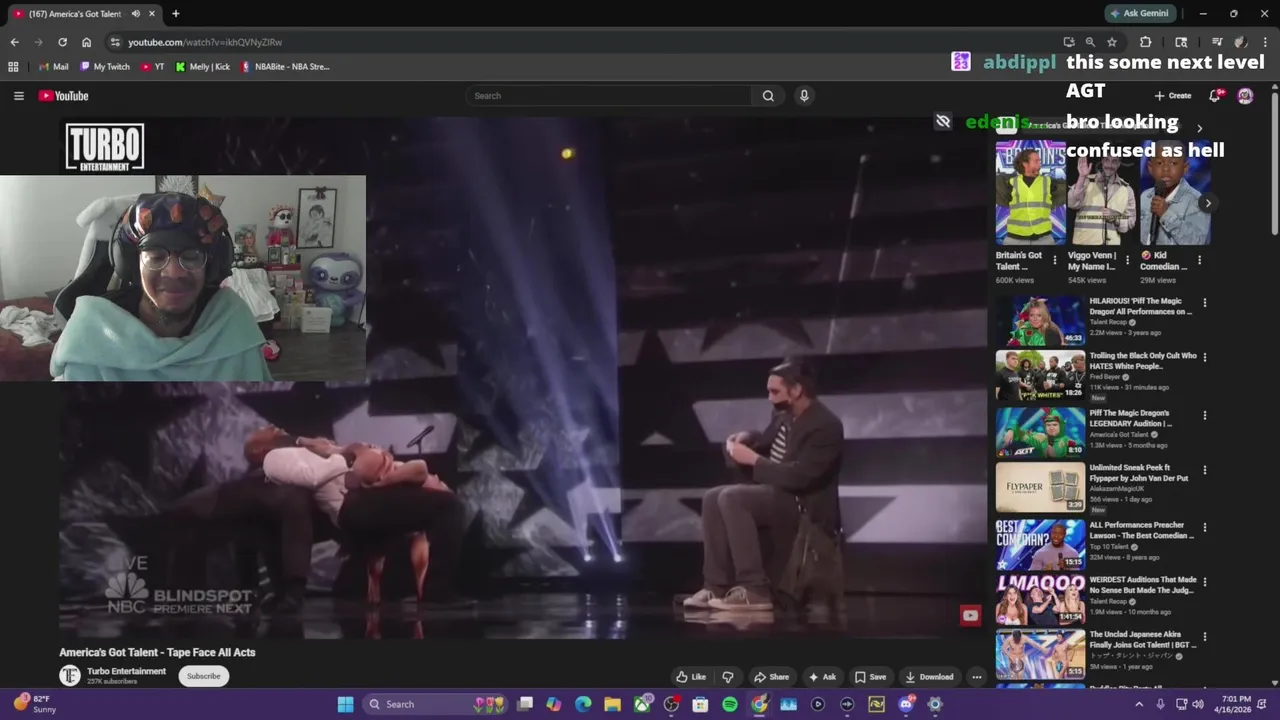Open the Kid Comedian short thumbnail
The height and width of the screenshot is (720, 1280).
tap(1175, 193)
